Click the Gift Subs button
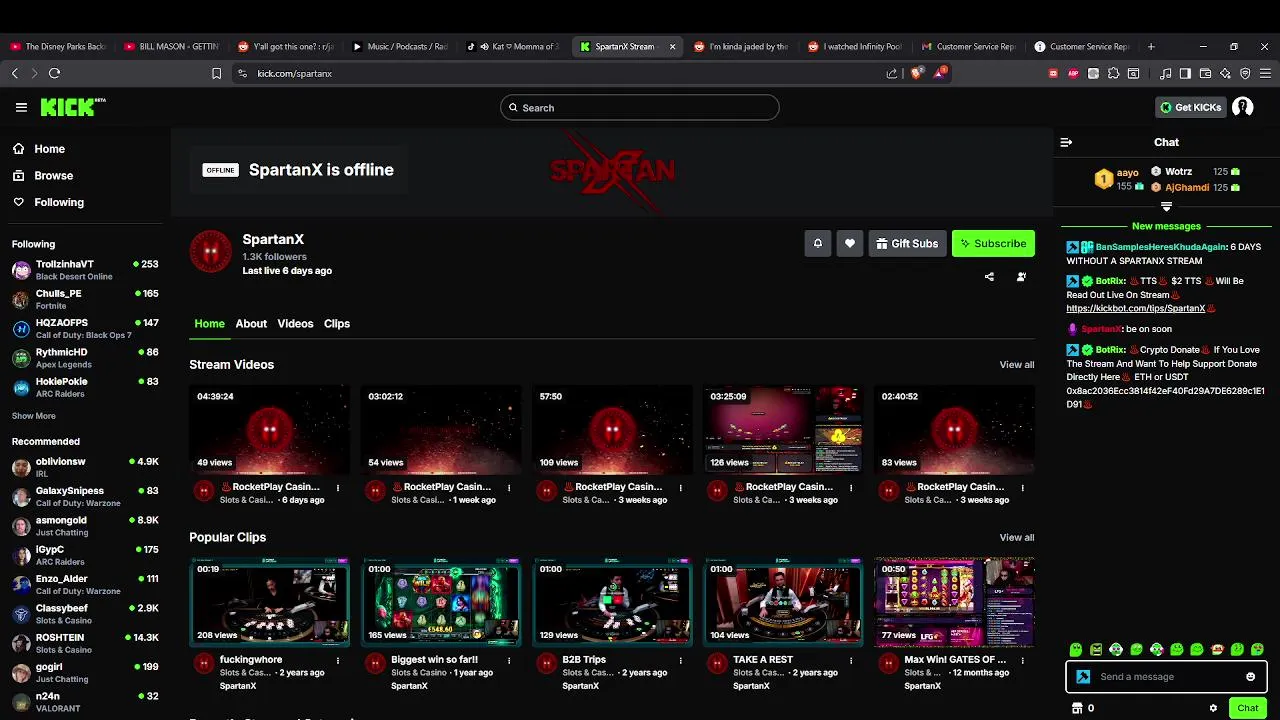 (908, 243)
